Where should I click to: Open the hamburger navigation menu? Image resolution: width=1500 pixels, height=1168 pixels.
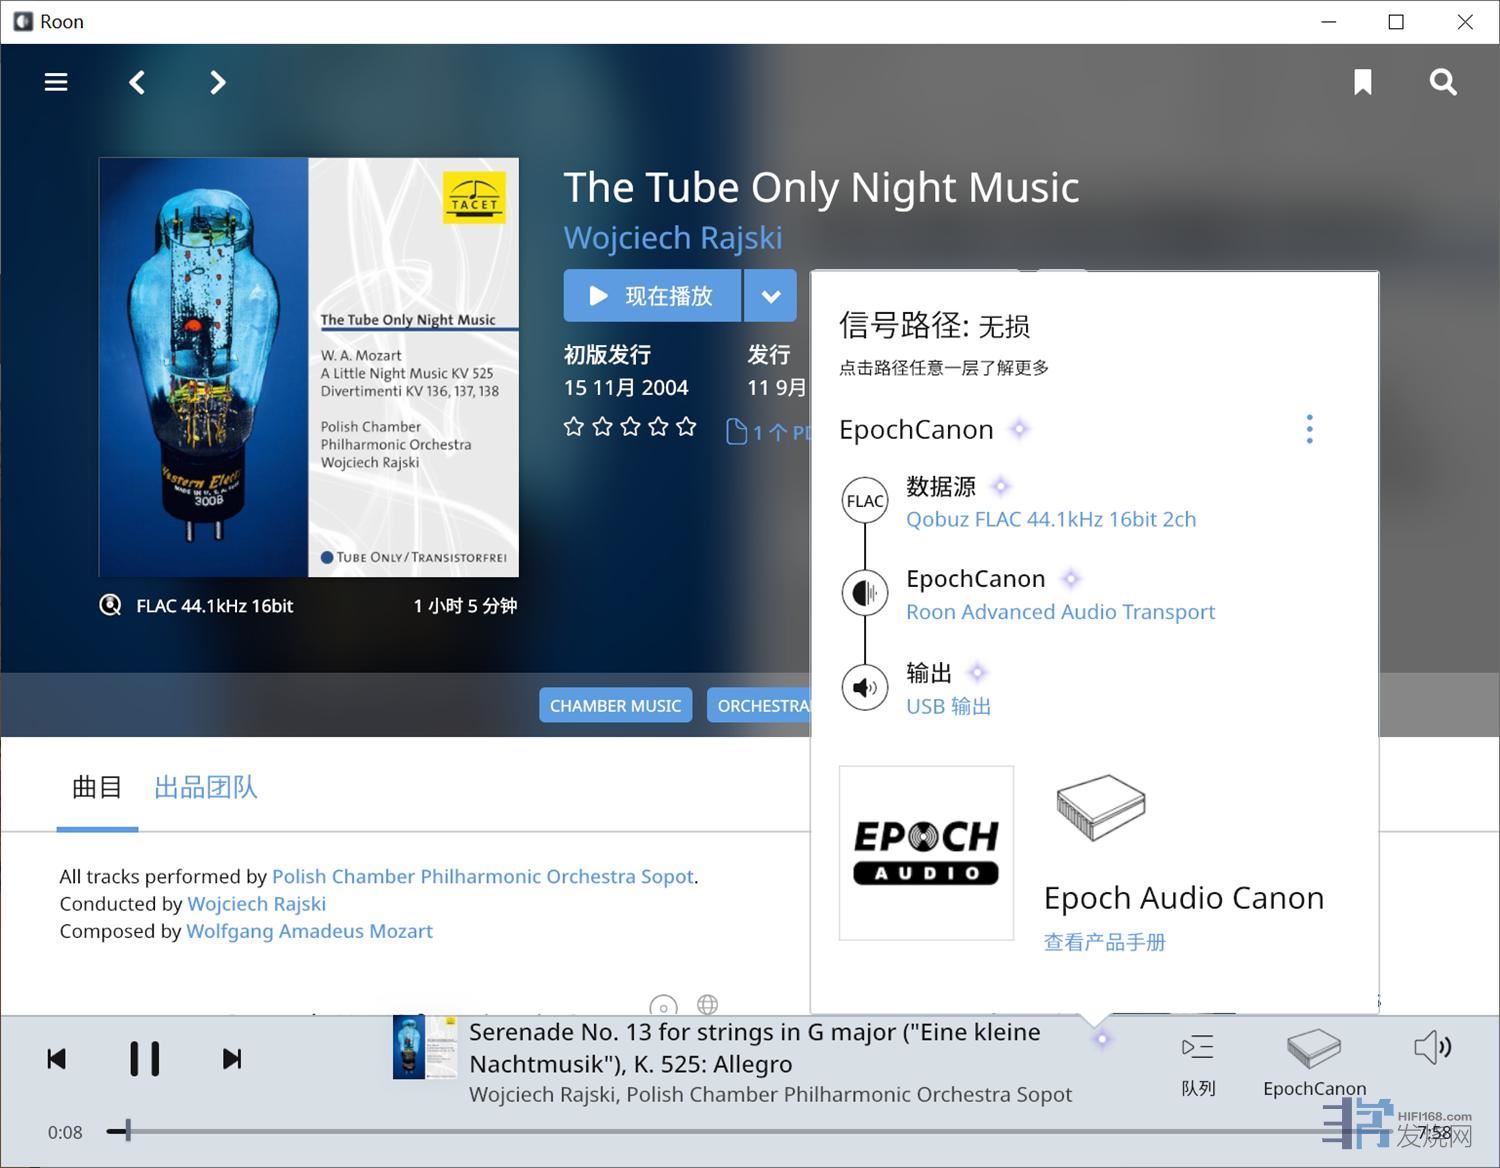(x=56, y=82)
